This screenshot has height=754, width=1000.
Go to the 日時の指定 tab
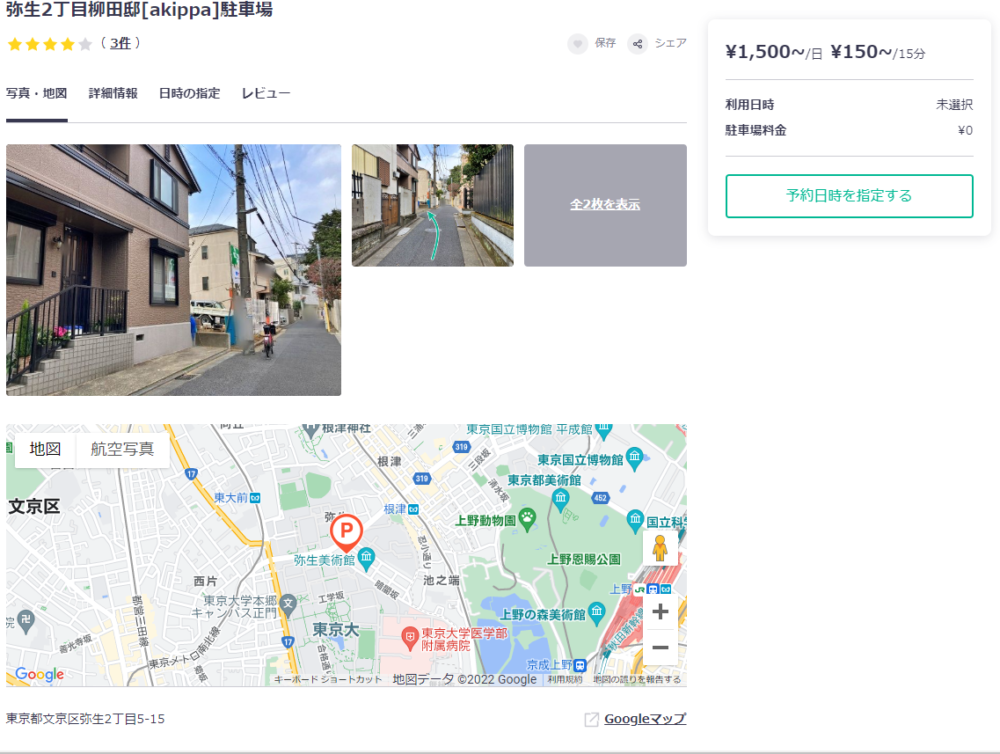coord(189,94)
